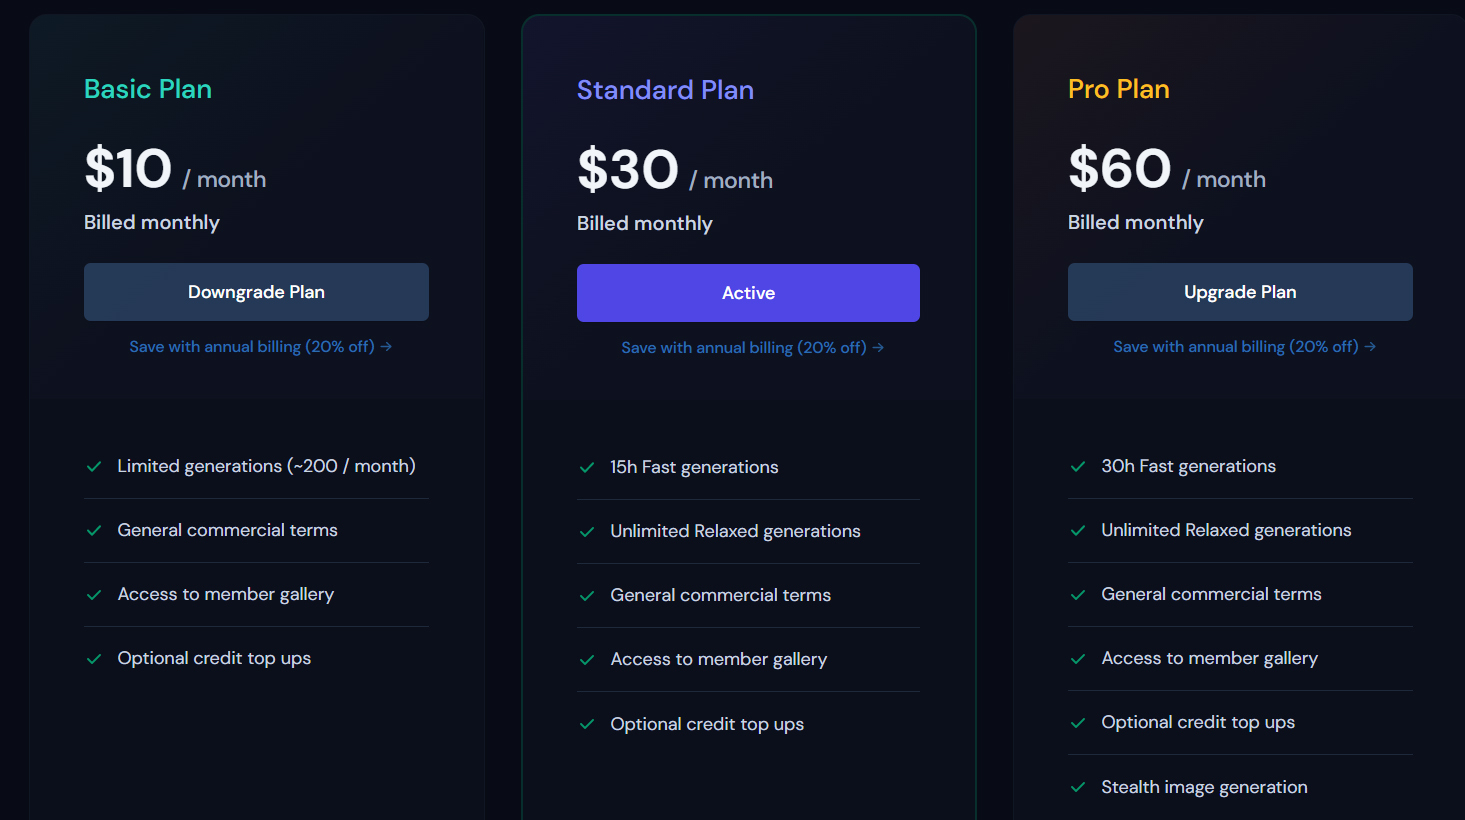1465x820 pixels.
Task: Select the Basic Plan heading
Action: 148,89
